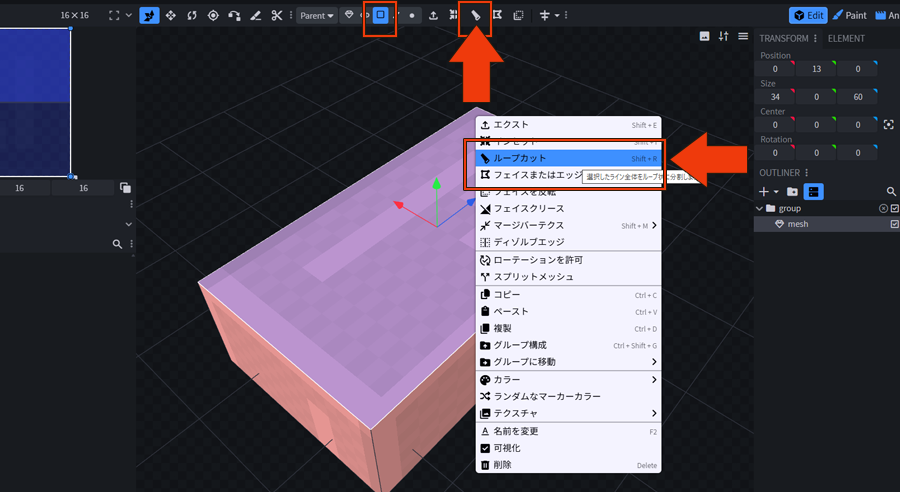900x492 pixels.
Task: Toggle visibility checkbox for group
Action: pyautogui.click(x=894, y=208)
